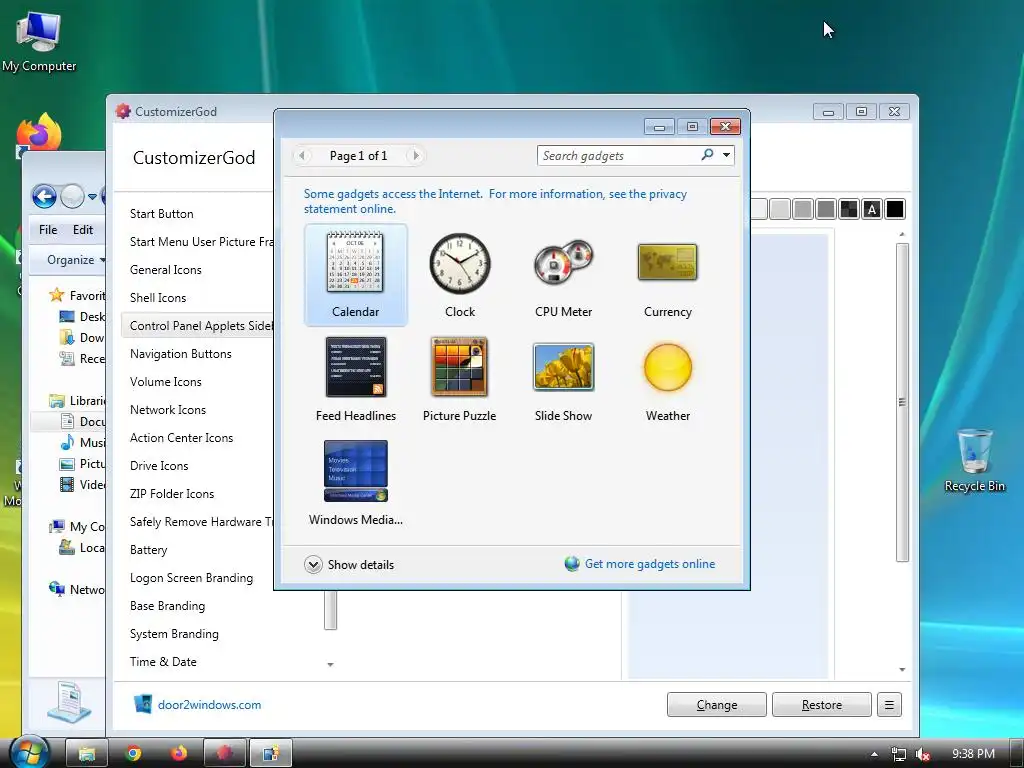Select the Feed Headlines gadget
1024x768 pixels.
[x=355, y=379]
